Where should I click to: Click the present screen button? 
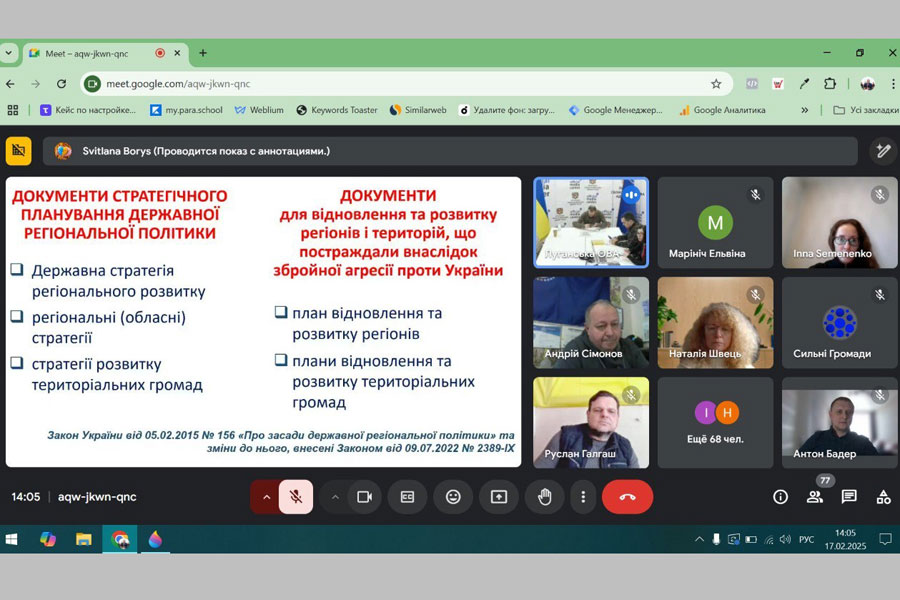tap(499, 497)
